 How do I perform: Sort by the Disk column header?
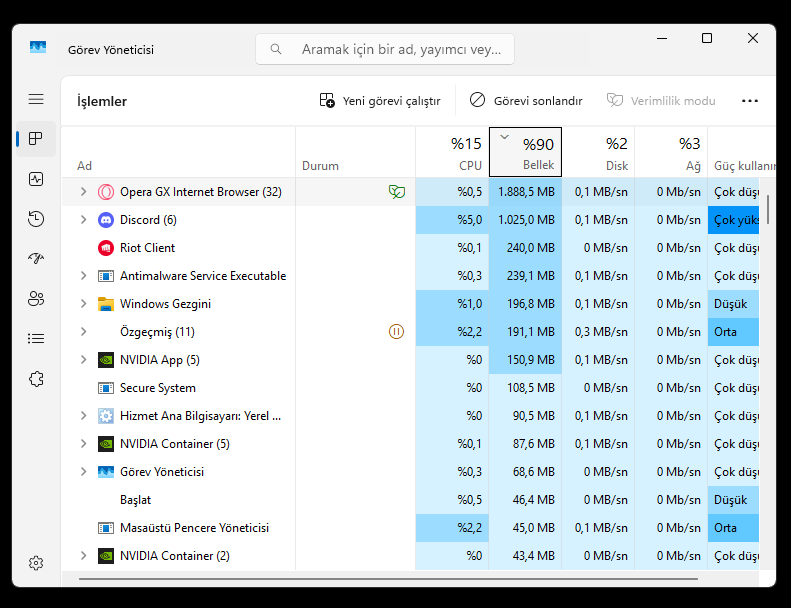(598, 152)
